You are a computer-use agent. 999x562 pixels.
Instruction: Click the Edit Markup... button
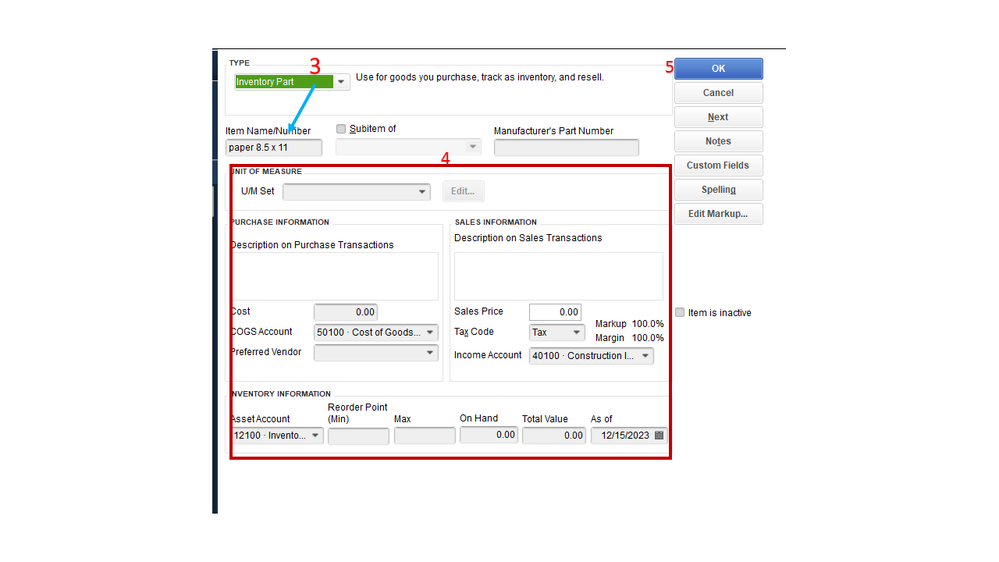coord(718,213)
